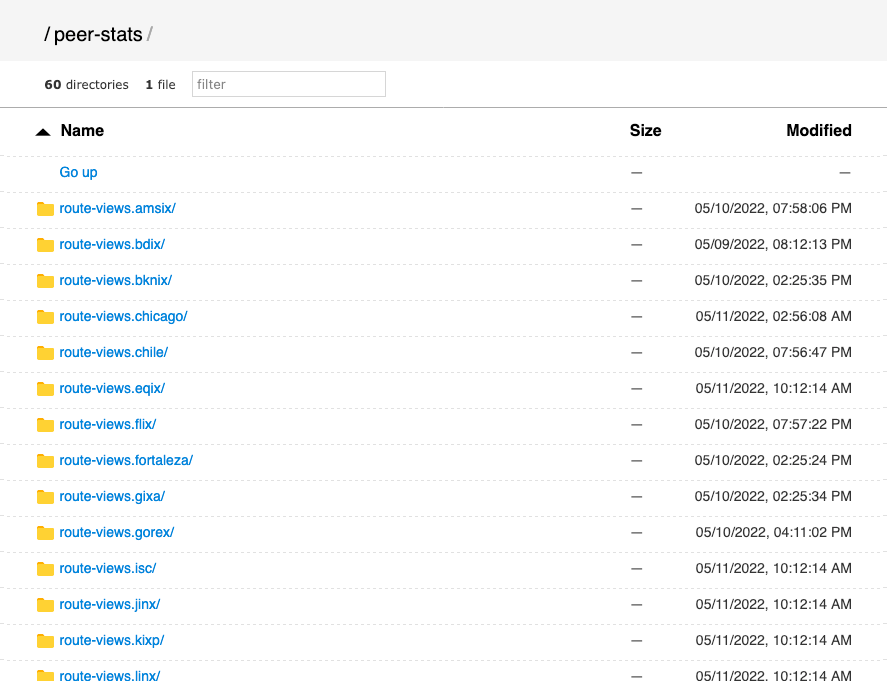Select timestamp 05/10/2022, 07:57:22 PM
The height and width of the screenshot is (681, 887).
(x=773, y=424)
